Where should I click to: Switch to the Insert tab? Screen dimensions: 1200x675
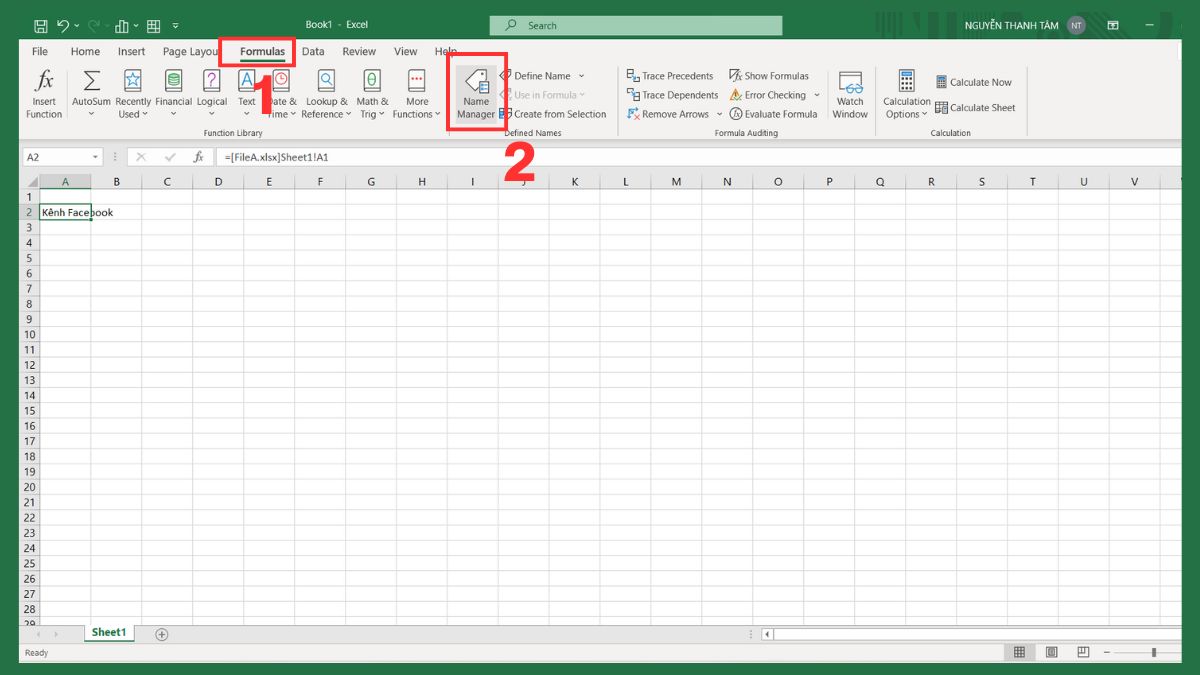[131, 51]
